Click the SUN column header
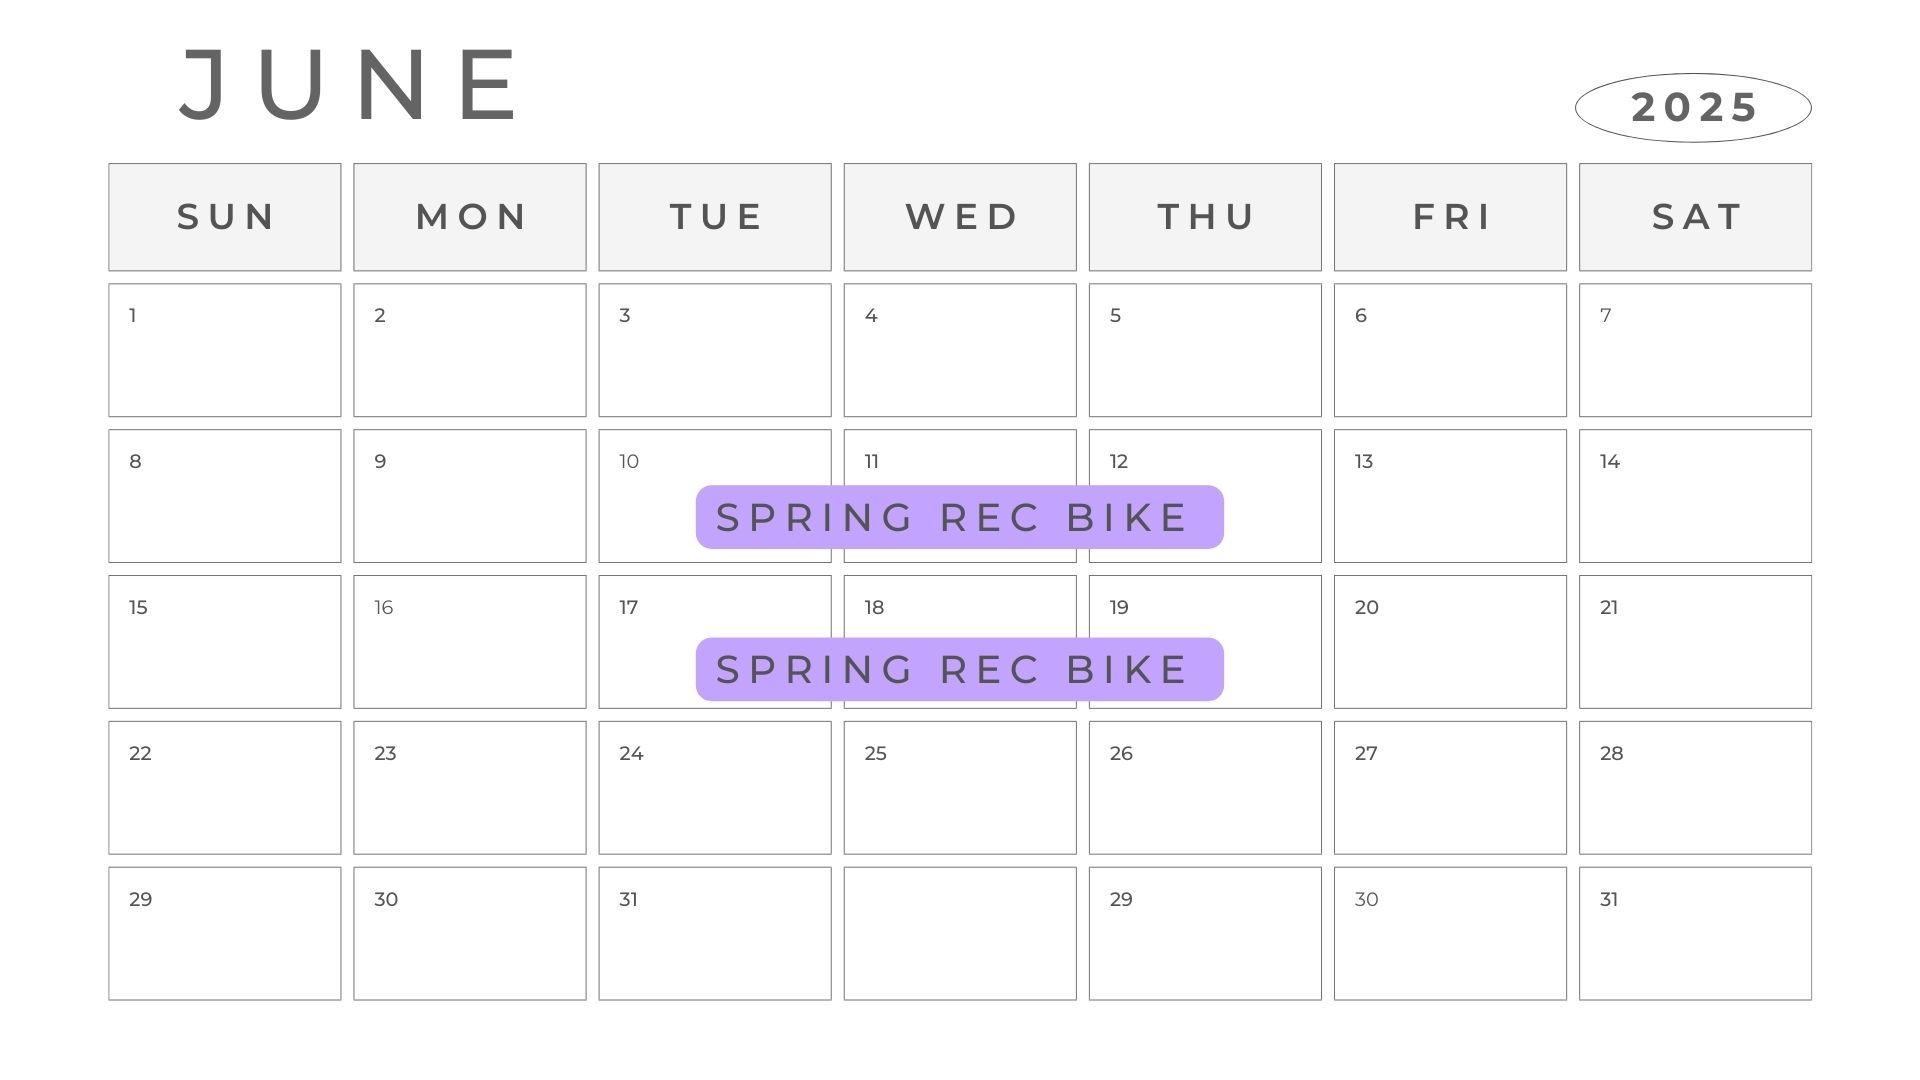1920x1080 pixels. click(225, 217)
